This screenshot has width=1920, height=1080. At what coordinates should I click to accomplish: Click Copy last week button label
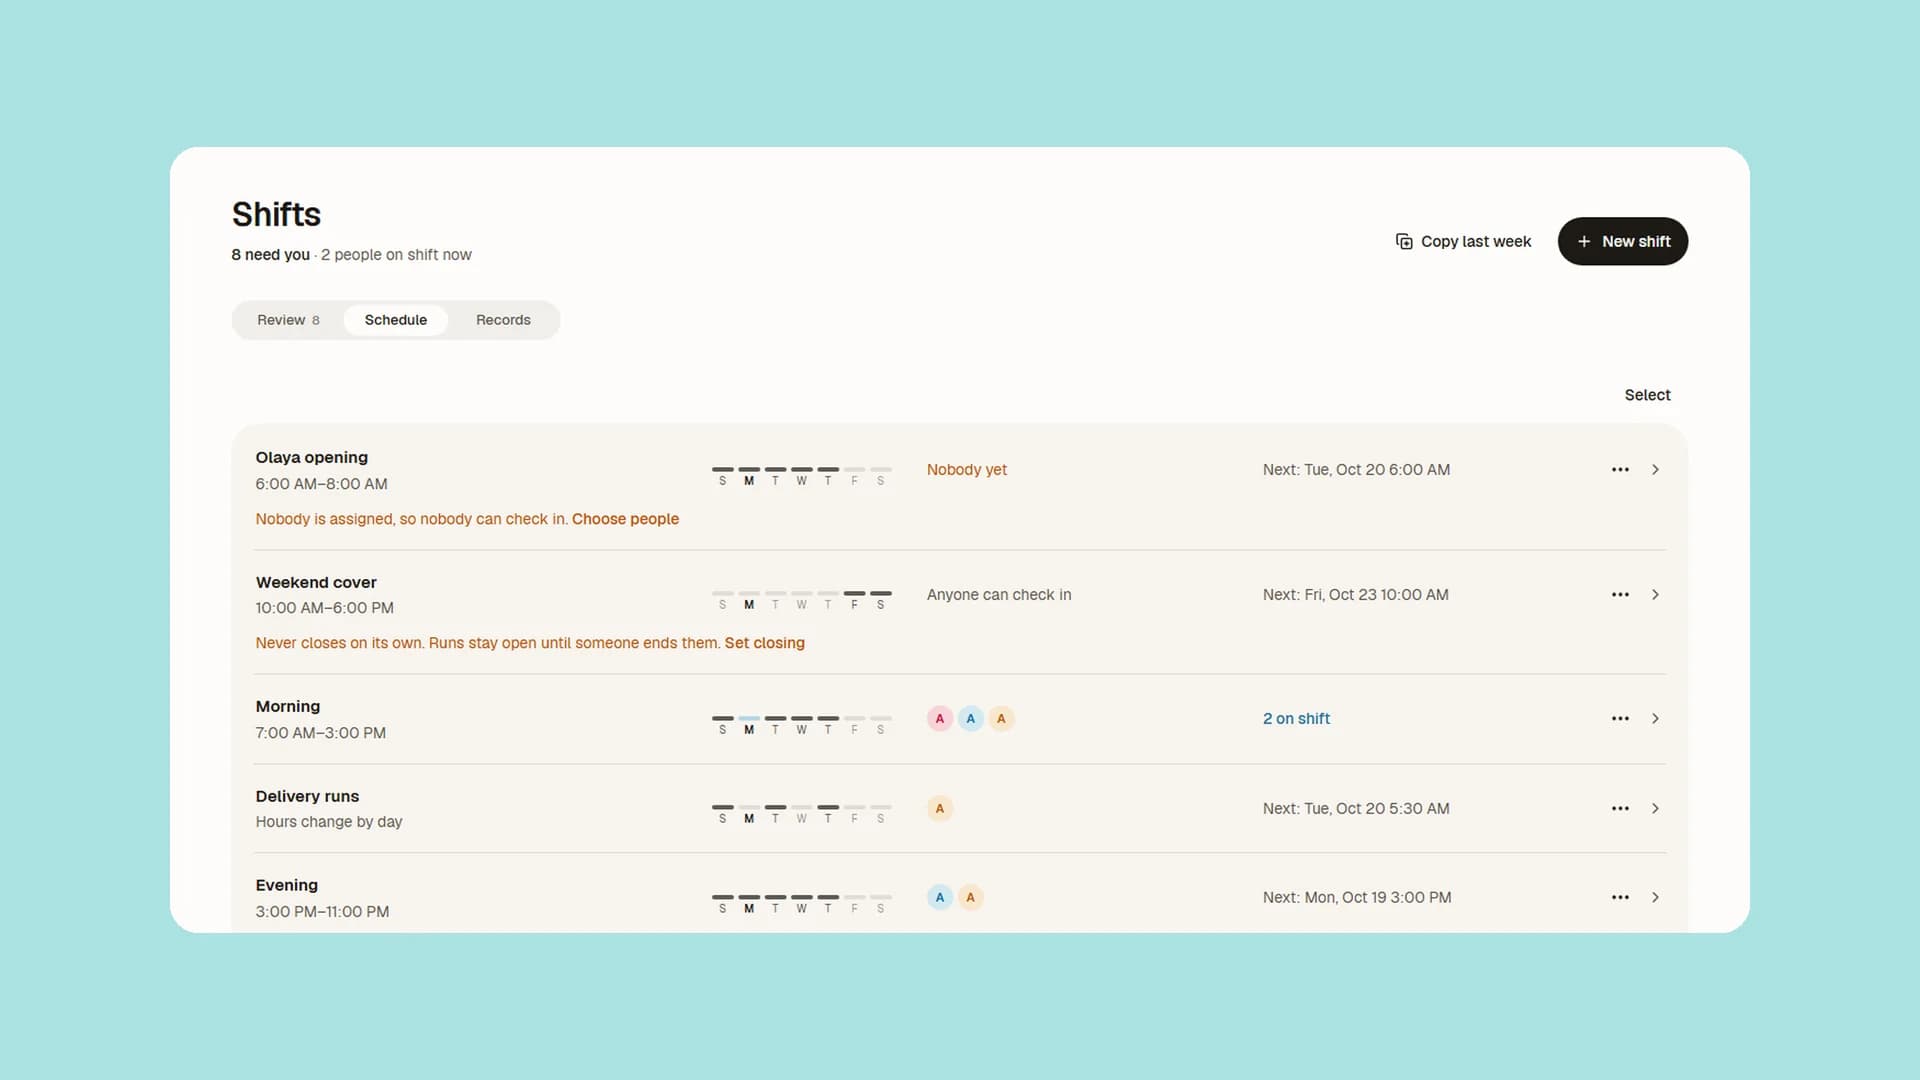point(1476,242)
